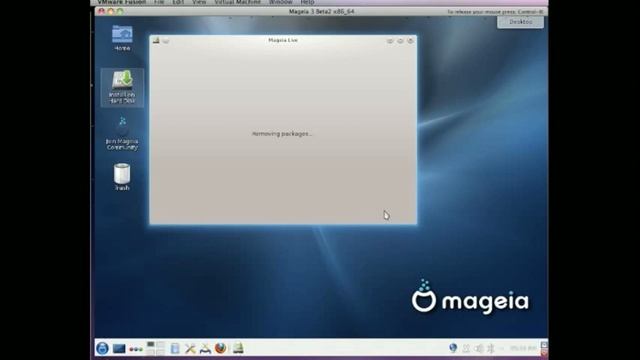Click the "Removing packages..." status text
640x360 pixels.
[282, 133]
